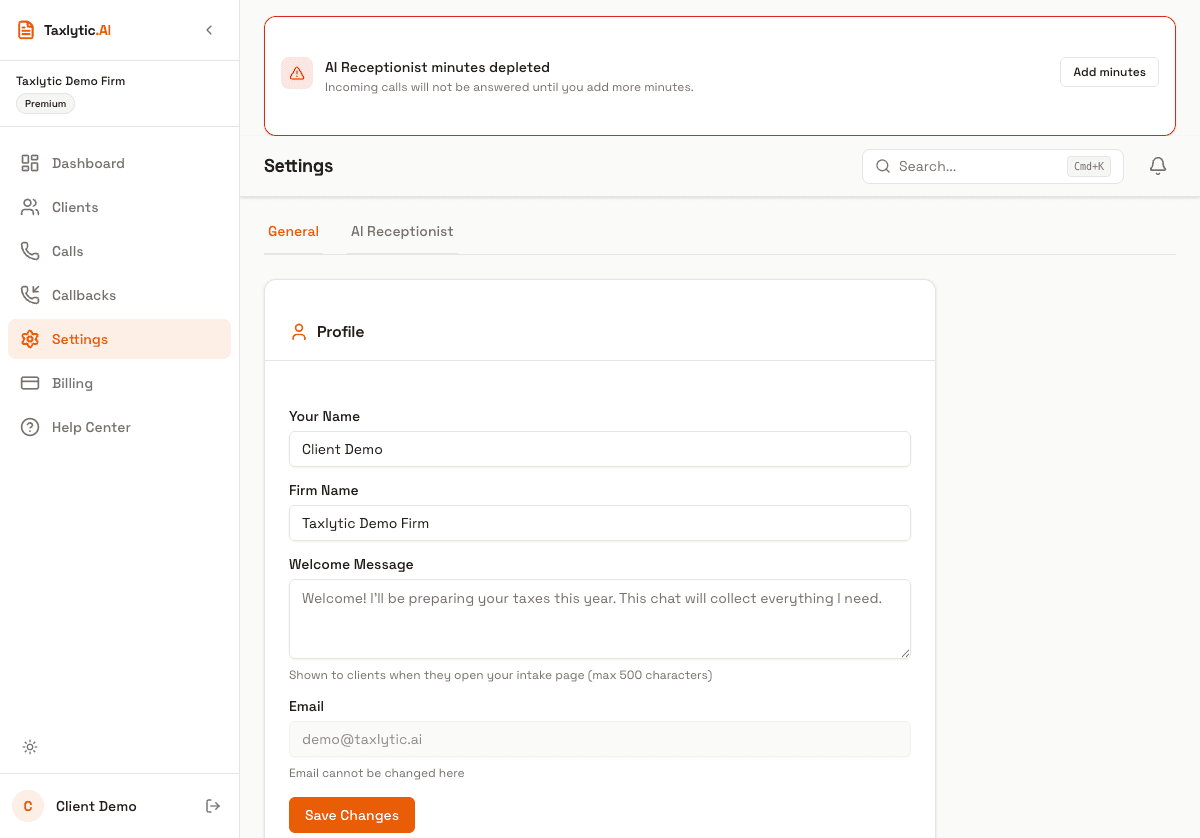This screenshot has height=838, width=1200.
Task: Click the search magnifier icon
Action: 883,166
